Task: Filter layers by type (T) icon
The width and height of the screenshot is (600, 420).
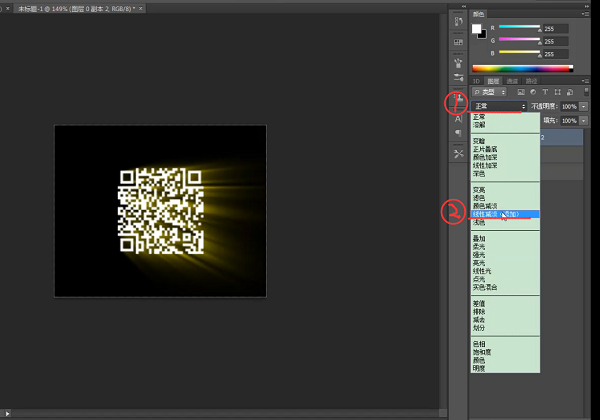Action: (545, 92)
